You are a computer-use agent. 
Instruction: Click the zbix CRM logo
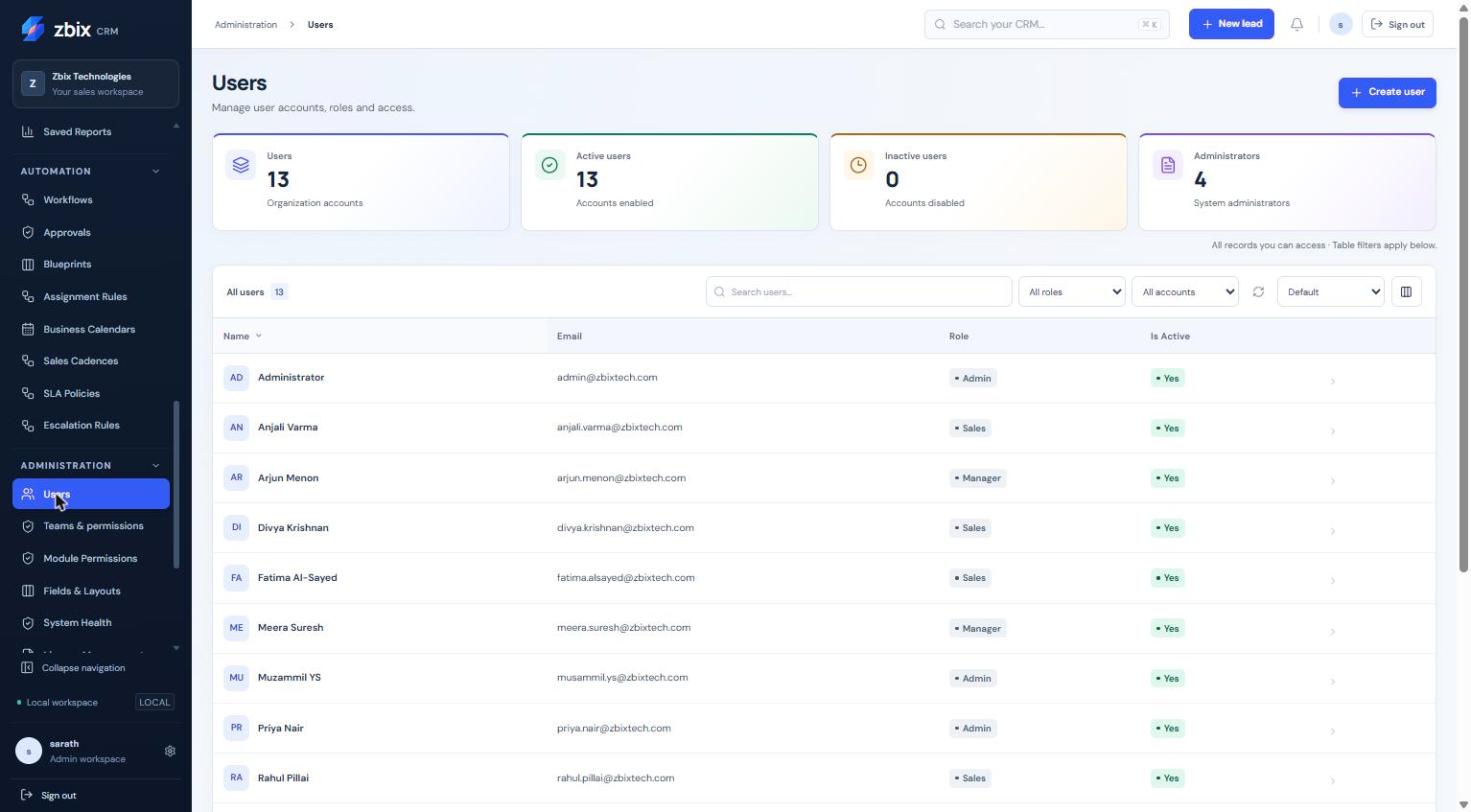click(x=70, y=29)
